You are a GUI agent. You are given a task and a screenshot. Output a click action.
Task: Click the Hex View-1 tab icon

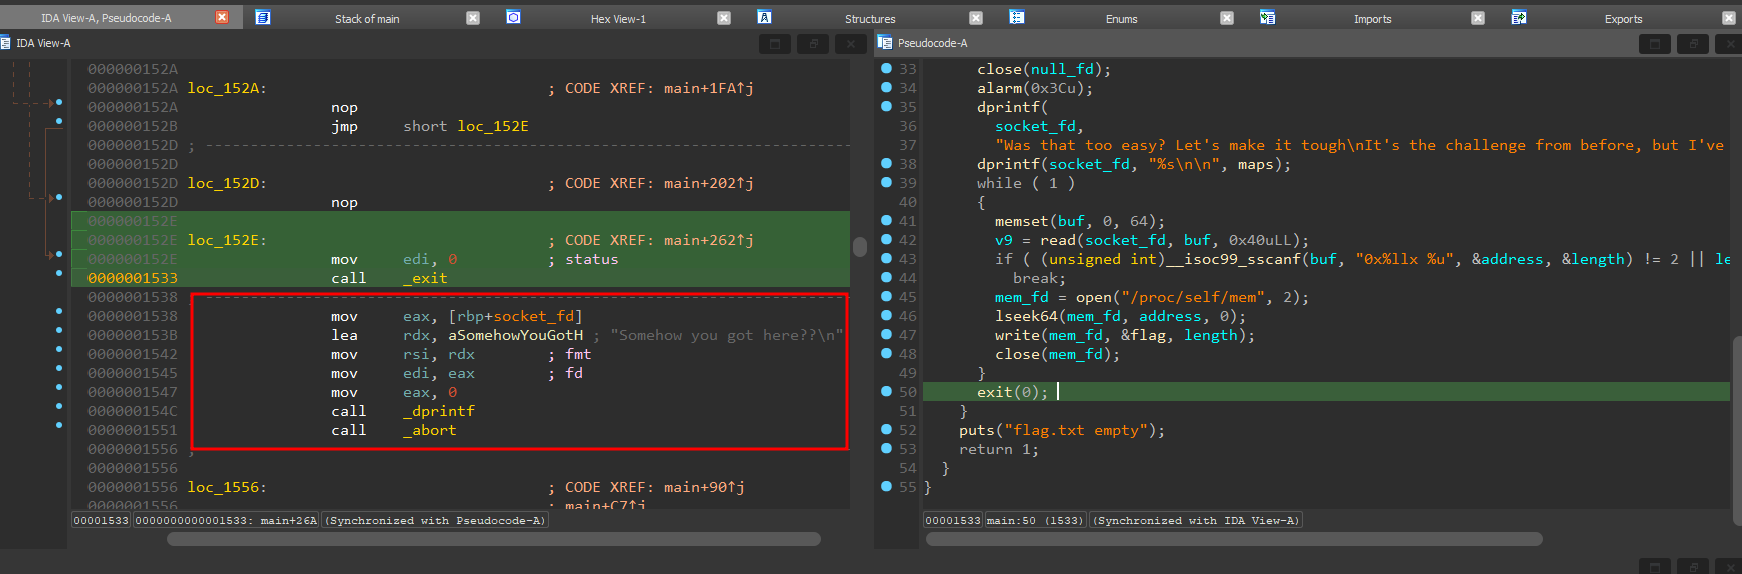click(x=513, y=18)
